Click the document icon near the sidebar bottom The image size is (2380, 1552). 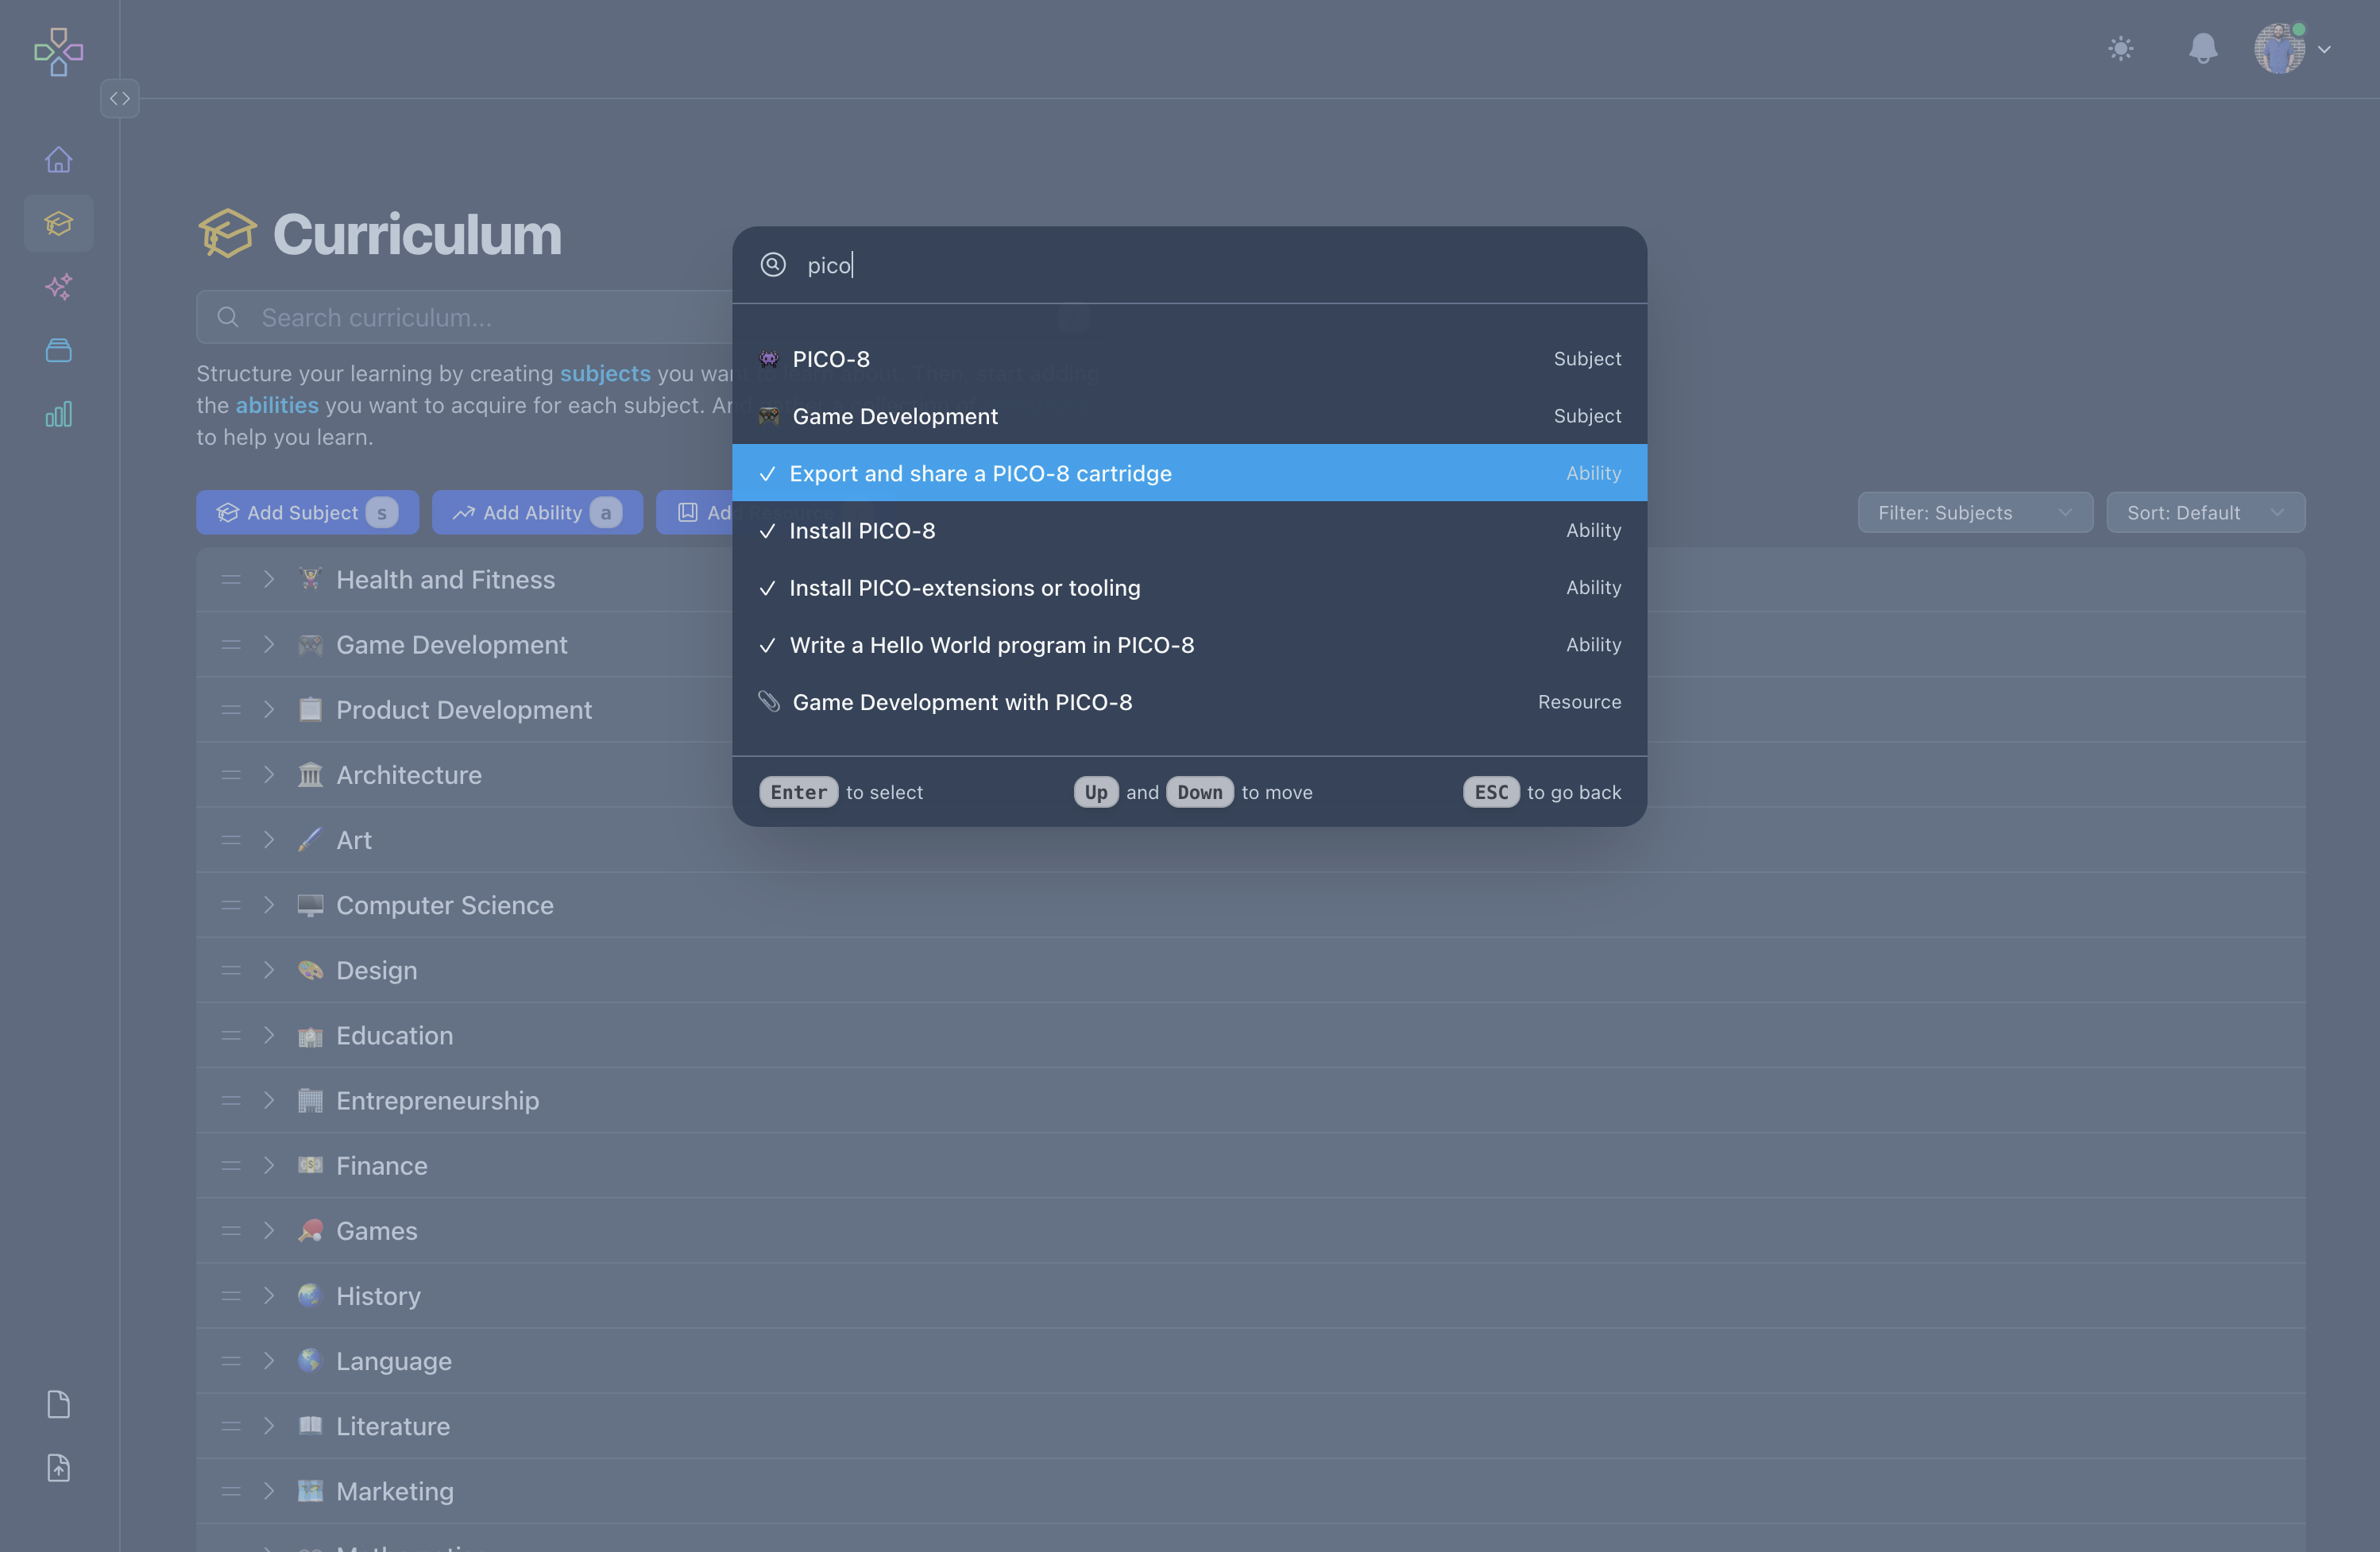pyautogui.click(x=58, y=1404)
